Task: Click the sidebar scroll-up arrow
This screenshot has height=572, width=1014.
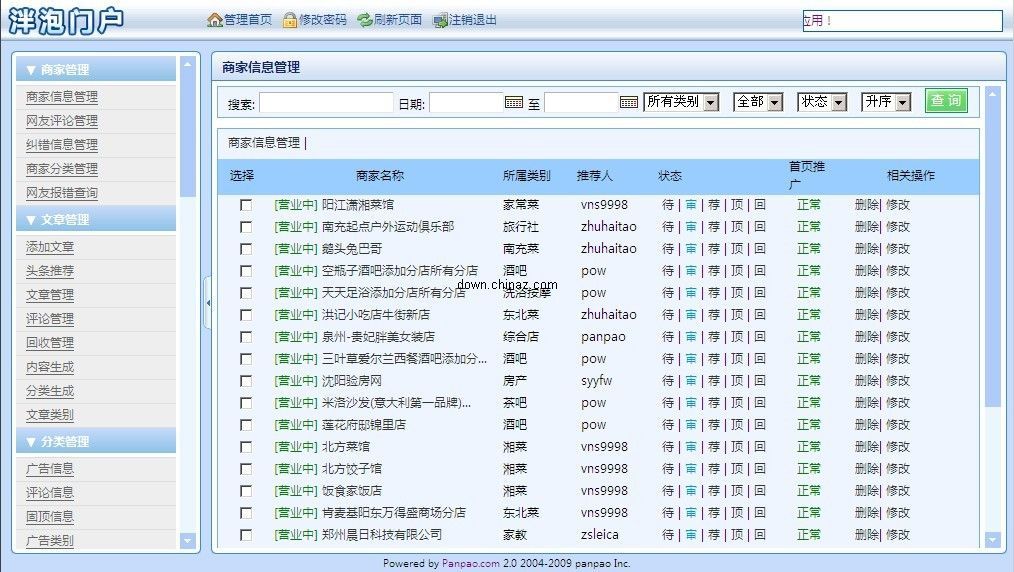Action: click(188, 64)
